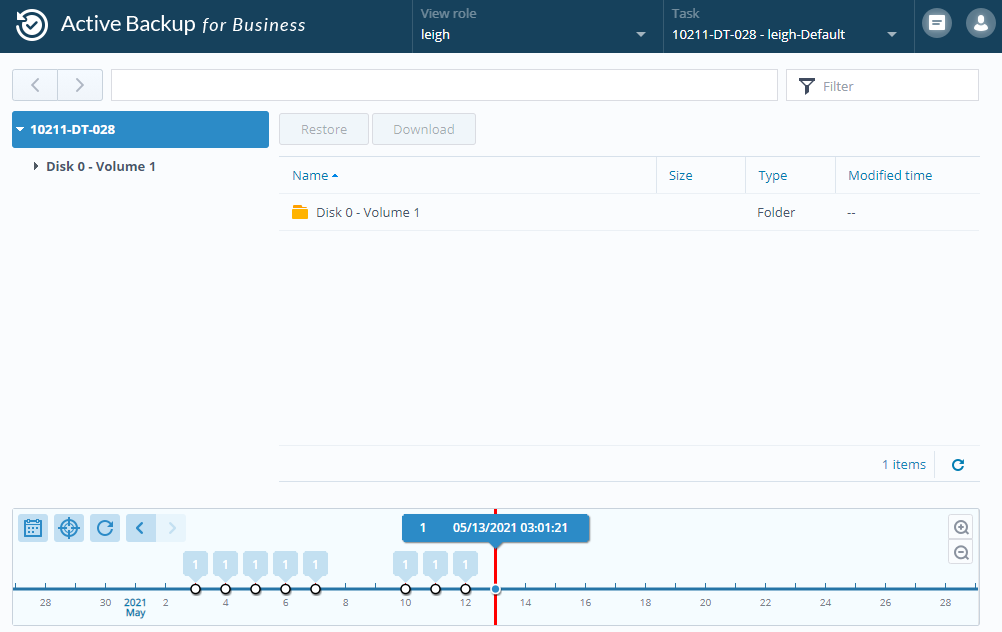Click into the Filter search field
The height and width of the screenshot is (632, 1002).
point(883,85)
